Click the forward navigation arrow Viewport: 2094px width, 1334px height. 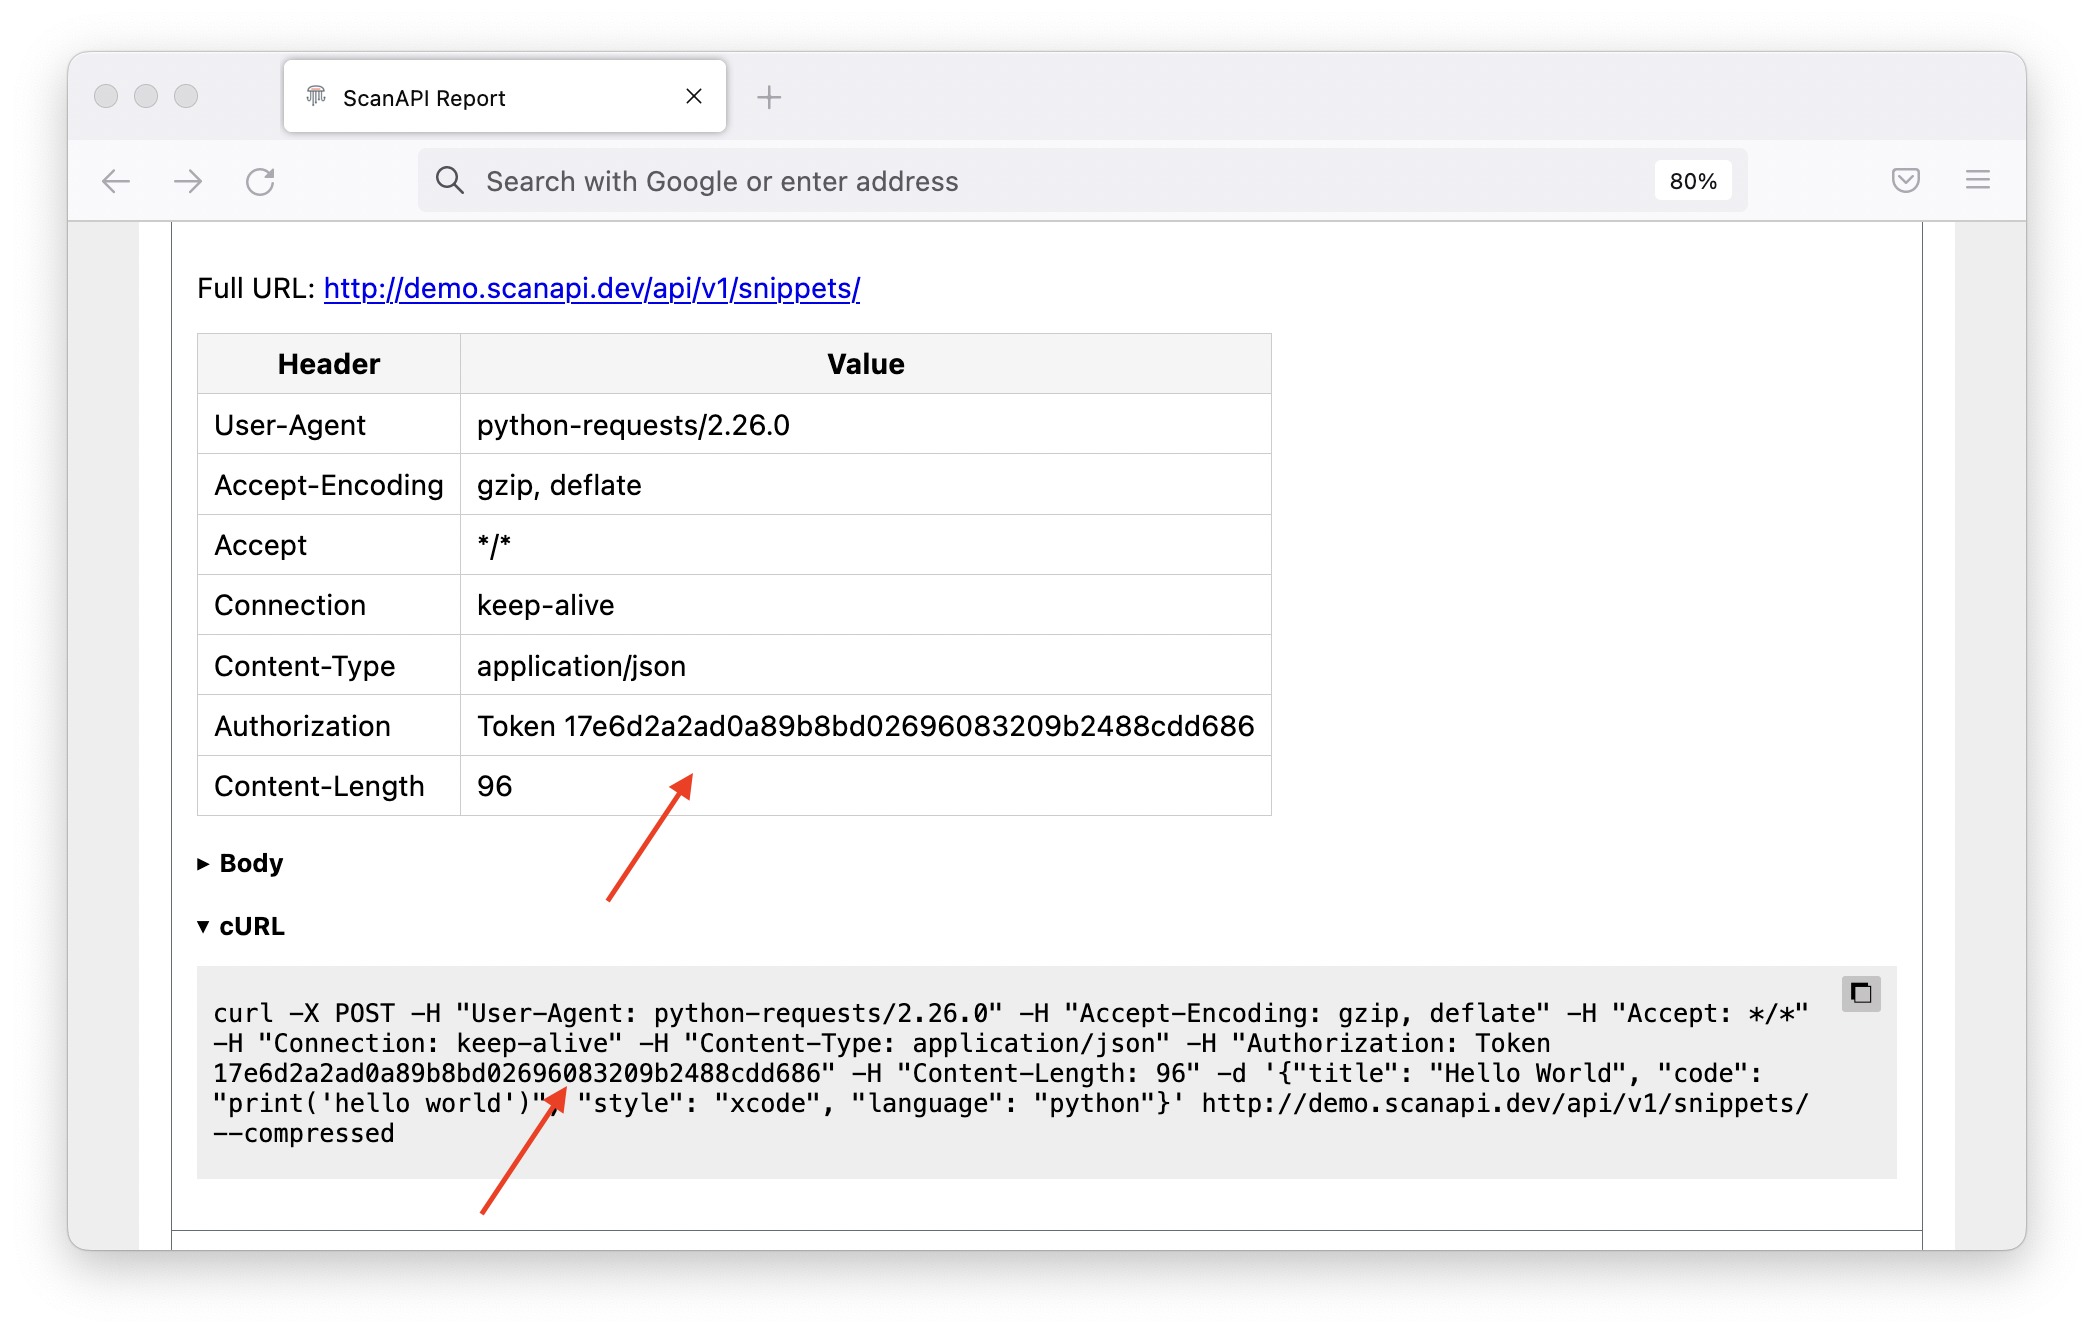[x=188, y=180]
